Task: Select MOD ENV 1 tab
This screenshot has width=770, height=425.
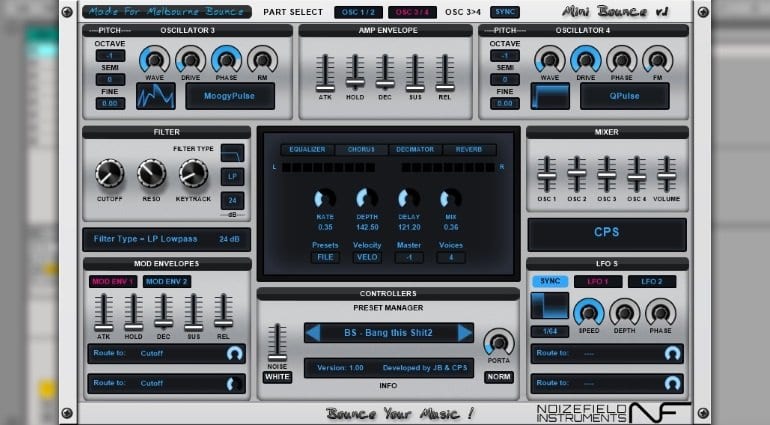Action: click(x=113, y=282)
